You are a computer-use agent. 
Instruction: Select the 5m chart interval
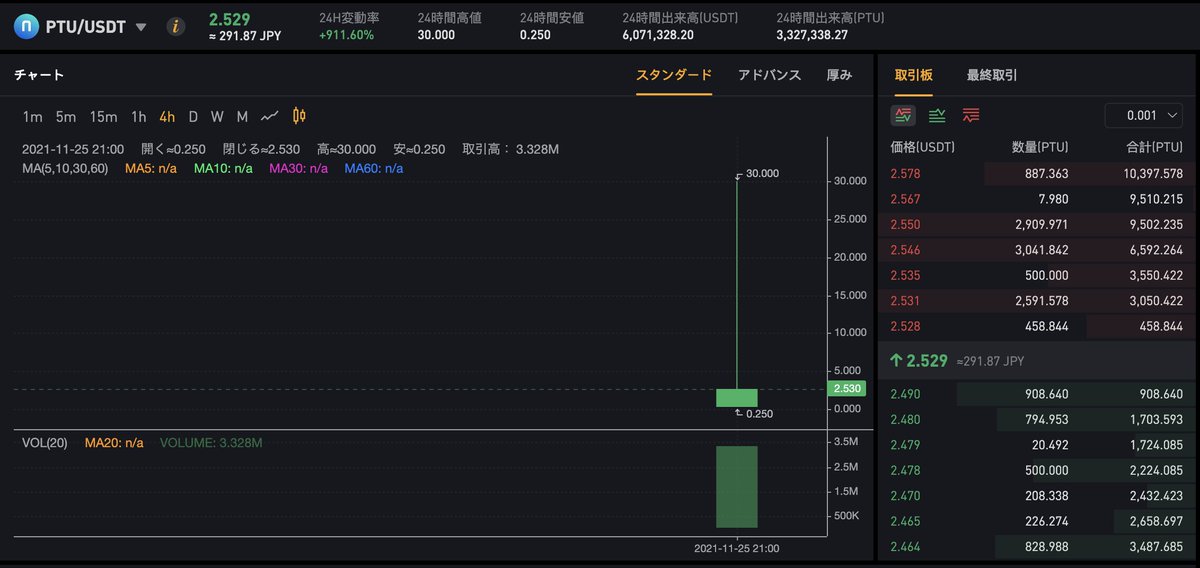point(66,116)
